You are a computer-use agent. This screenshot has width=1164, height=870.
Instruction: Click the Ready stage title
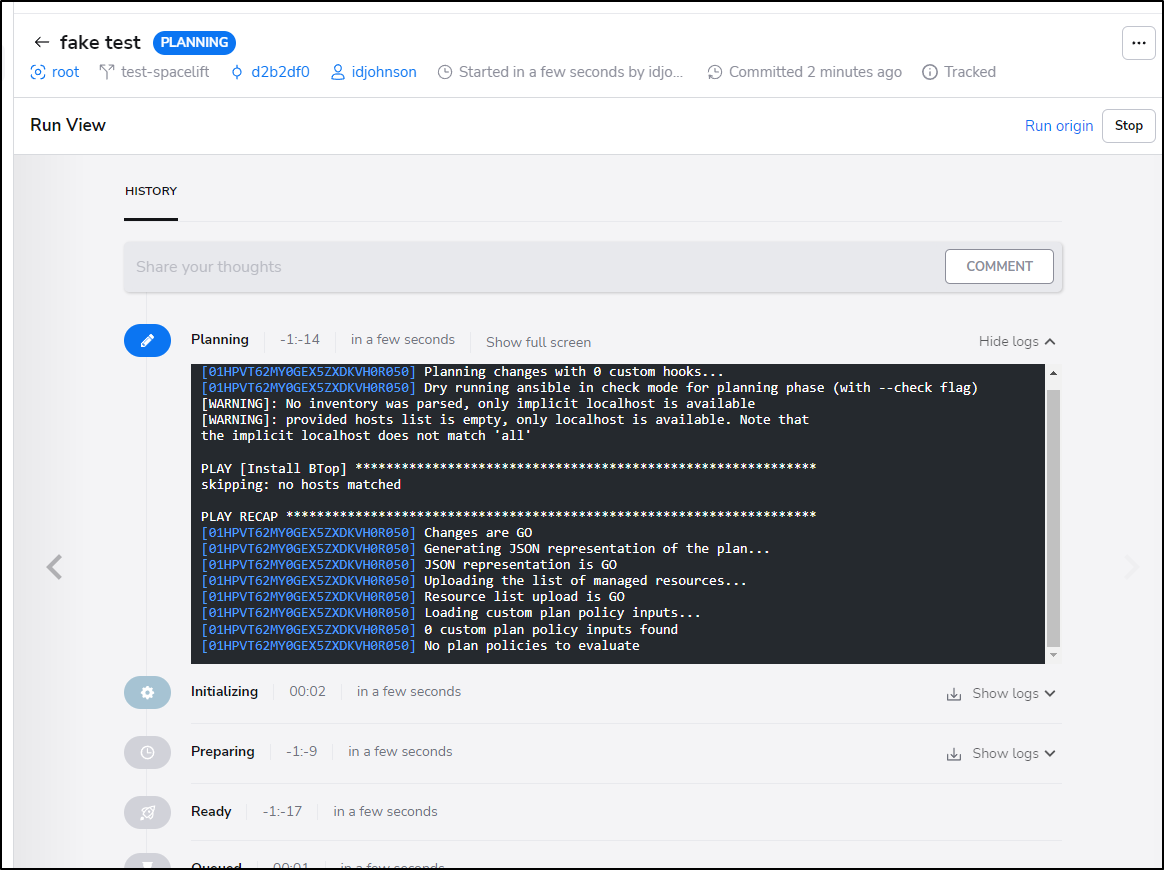(211, 811)
